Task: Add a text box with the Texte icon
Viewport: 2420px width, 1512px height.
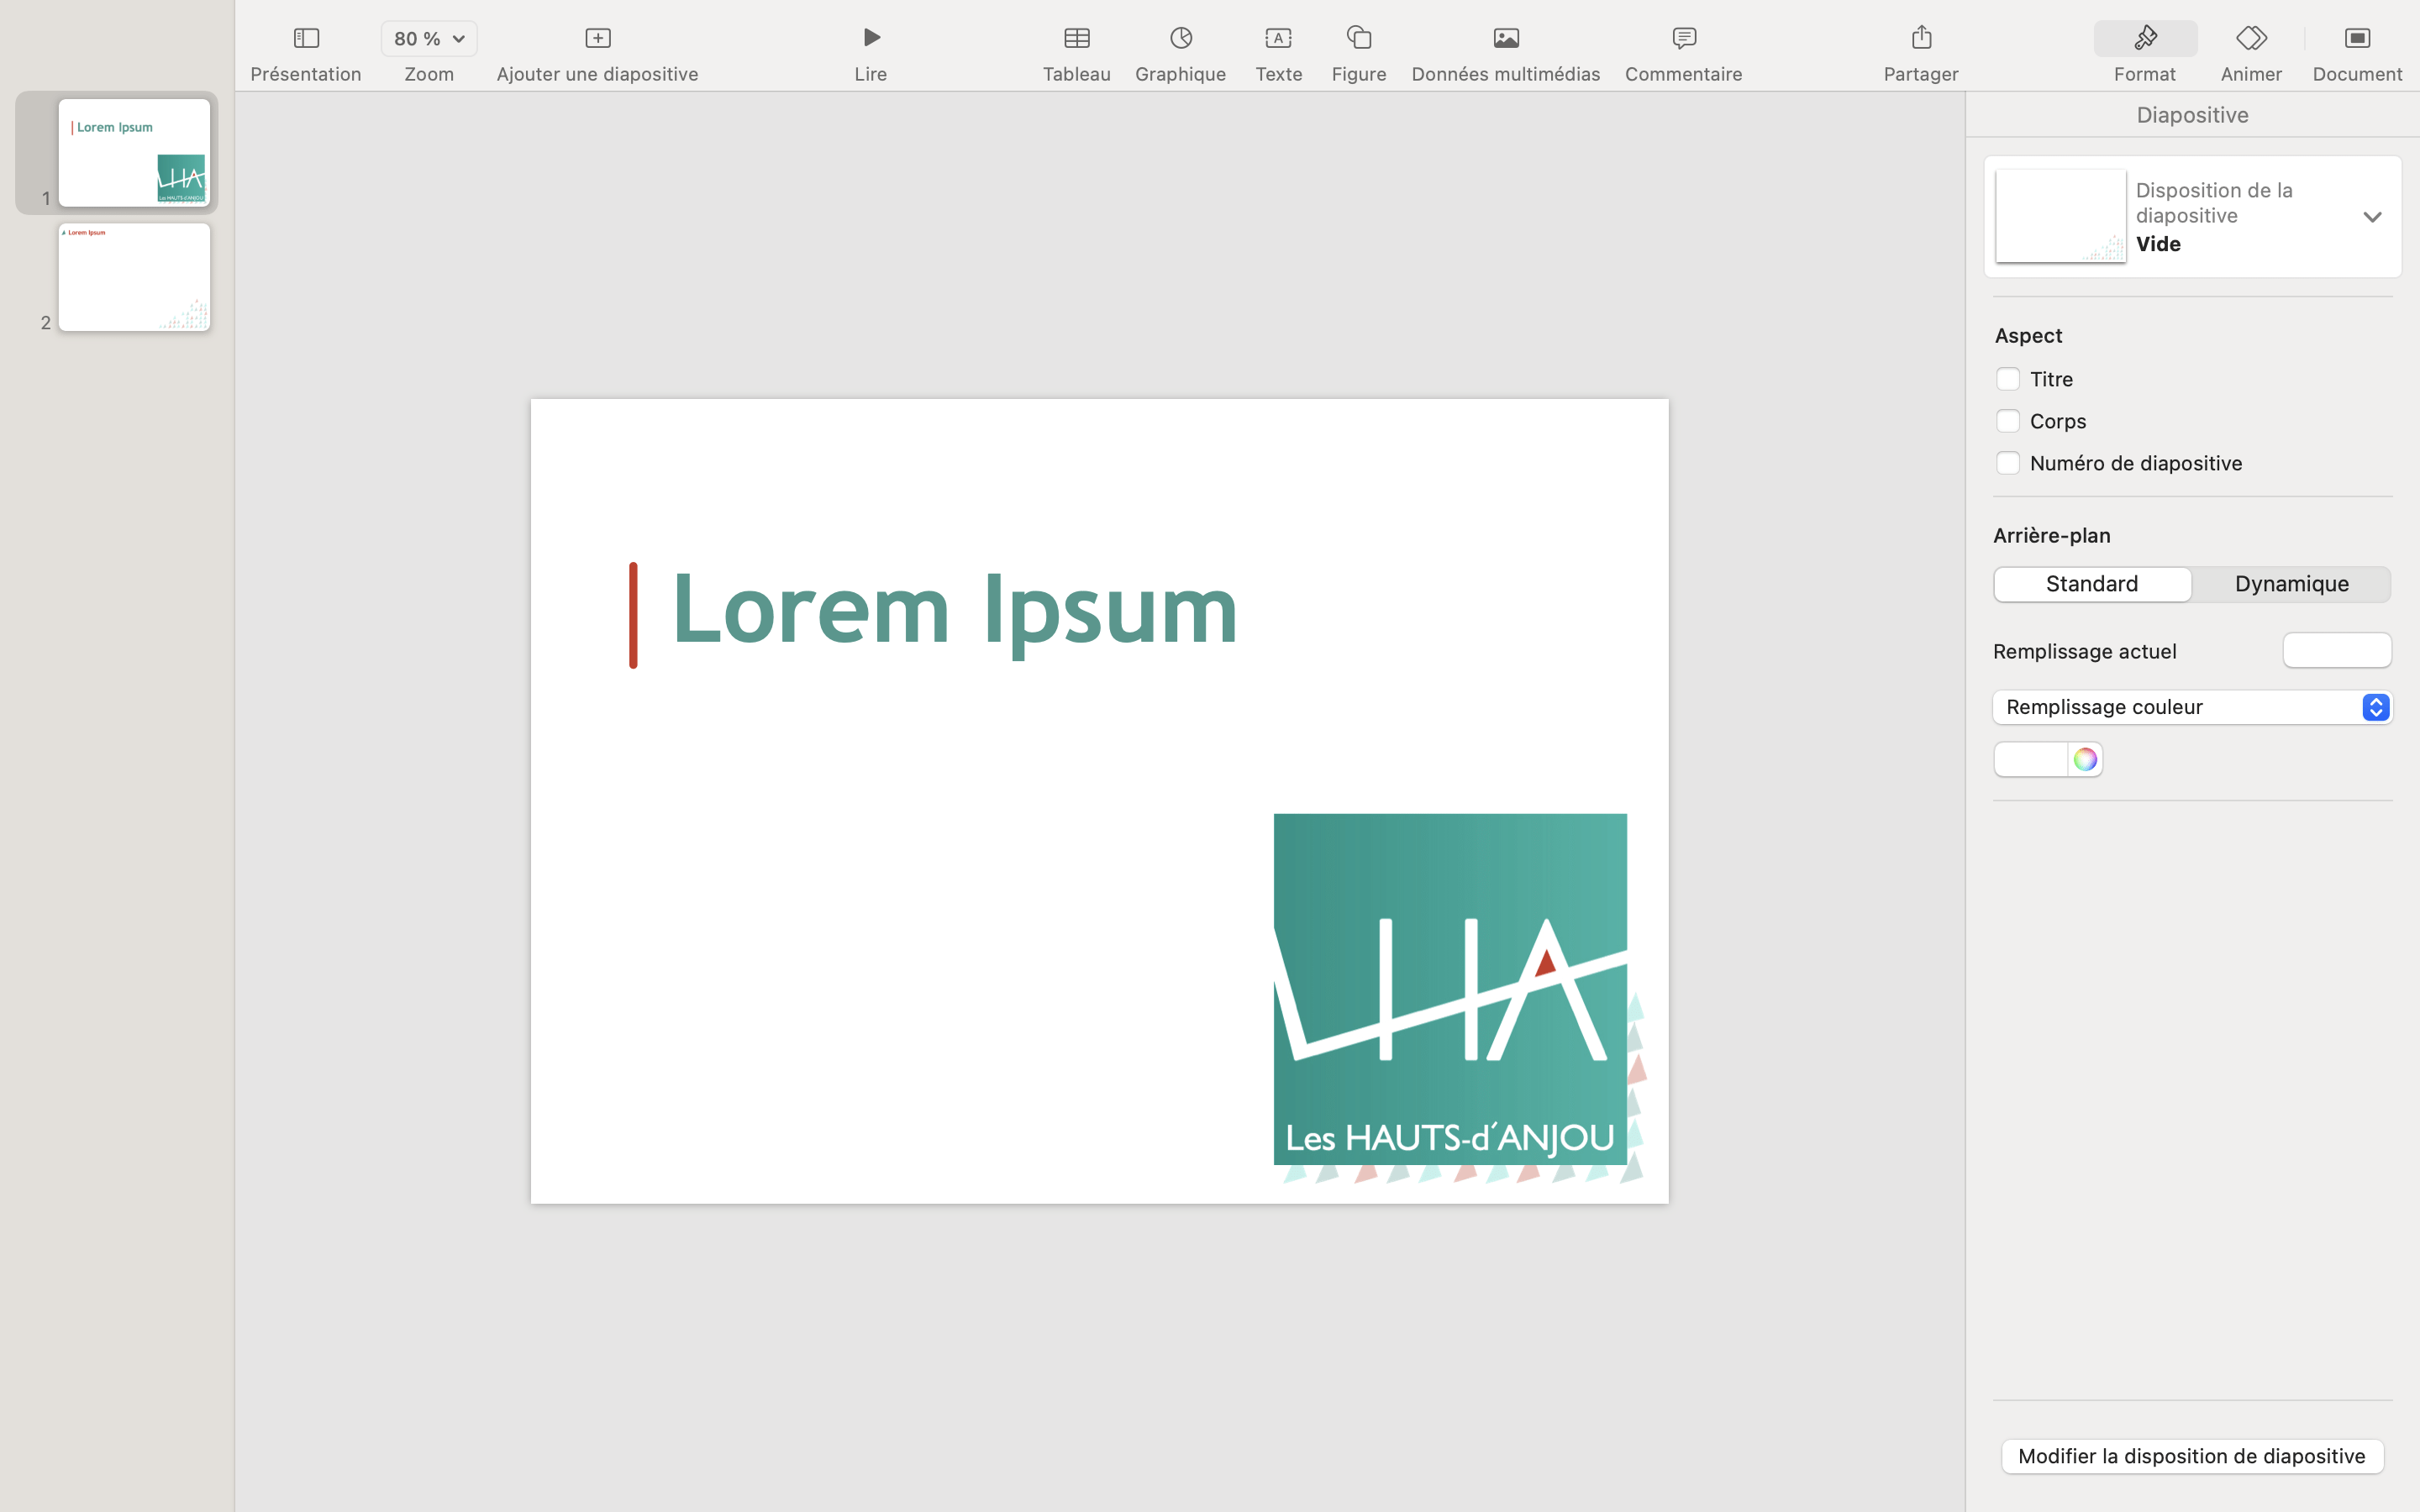Action: (1278, 38)
